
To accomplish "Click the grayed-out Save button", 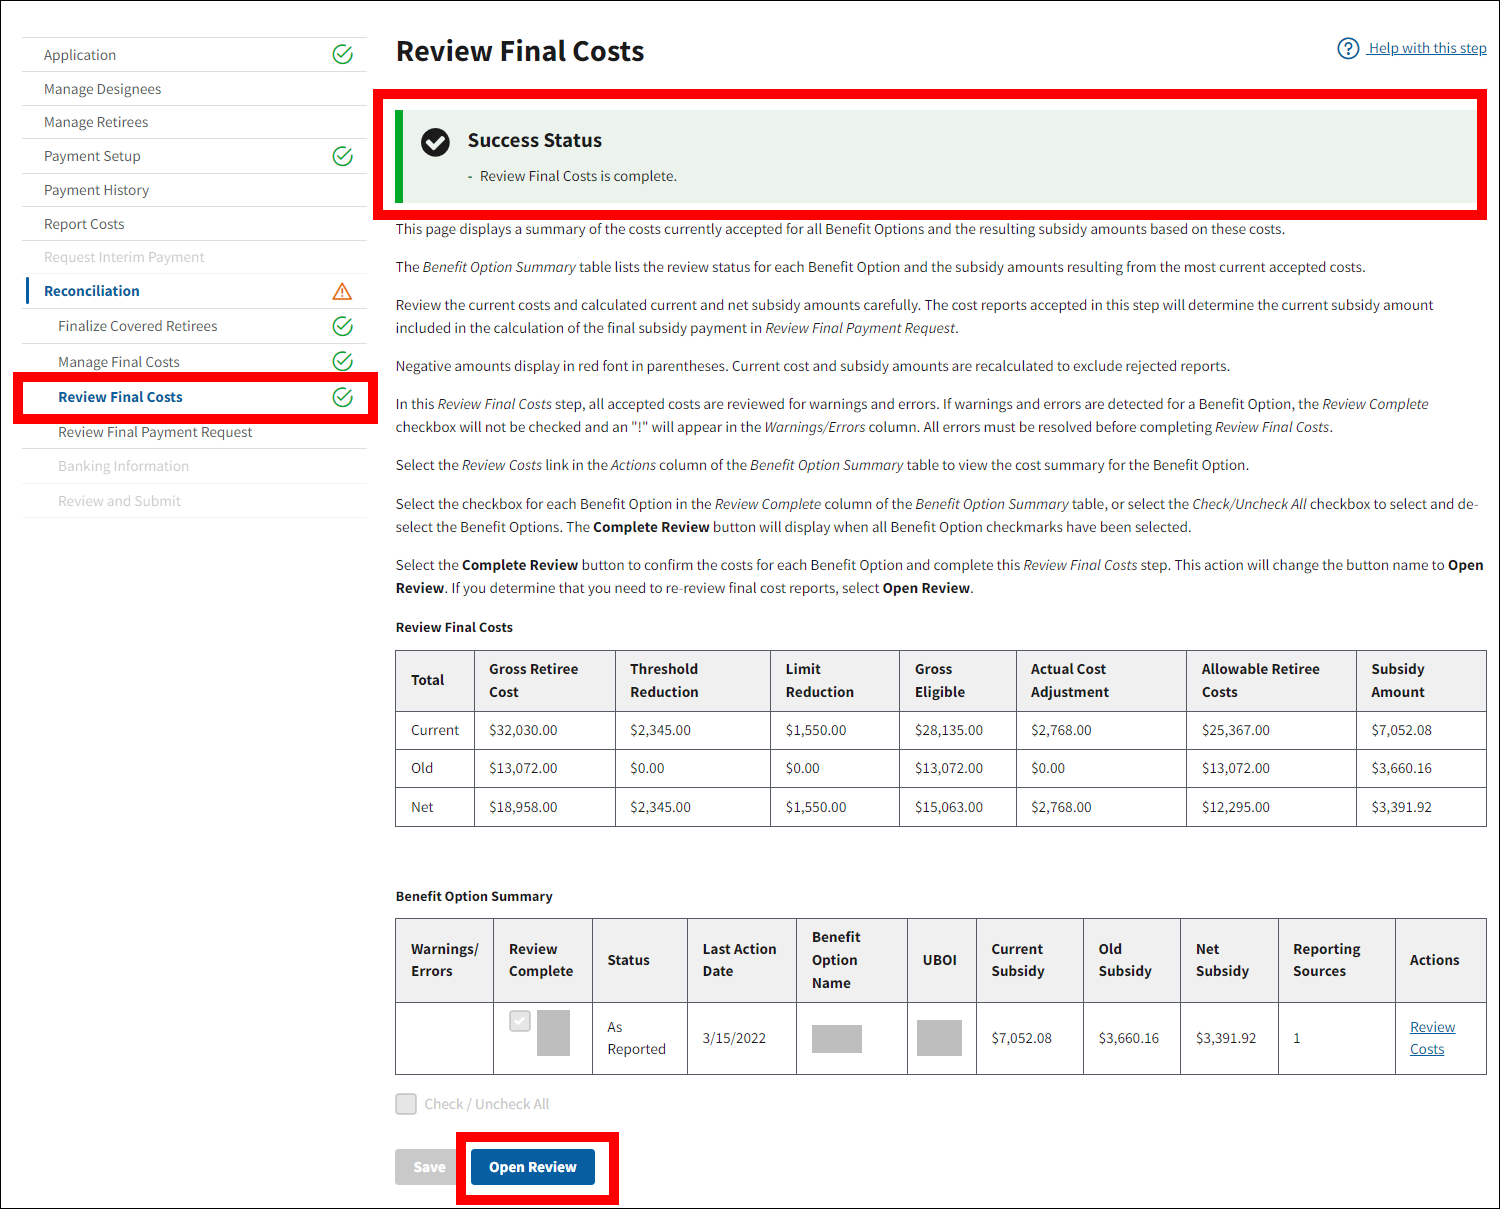I will coord(429,1167).
